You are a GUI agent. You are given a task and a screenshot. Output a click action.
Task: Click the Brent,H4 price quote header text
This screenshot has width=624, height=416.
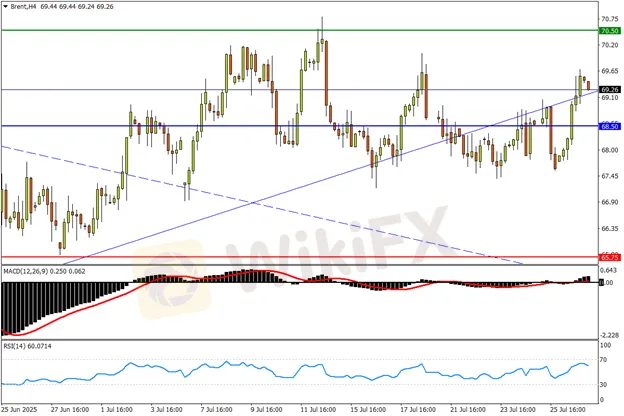(62, 7)
